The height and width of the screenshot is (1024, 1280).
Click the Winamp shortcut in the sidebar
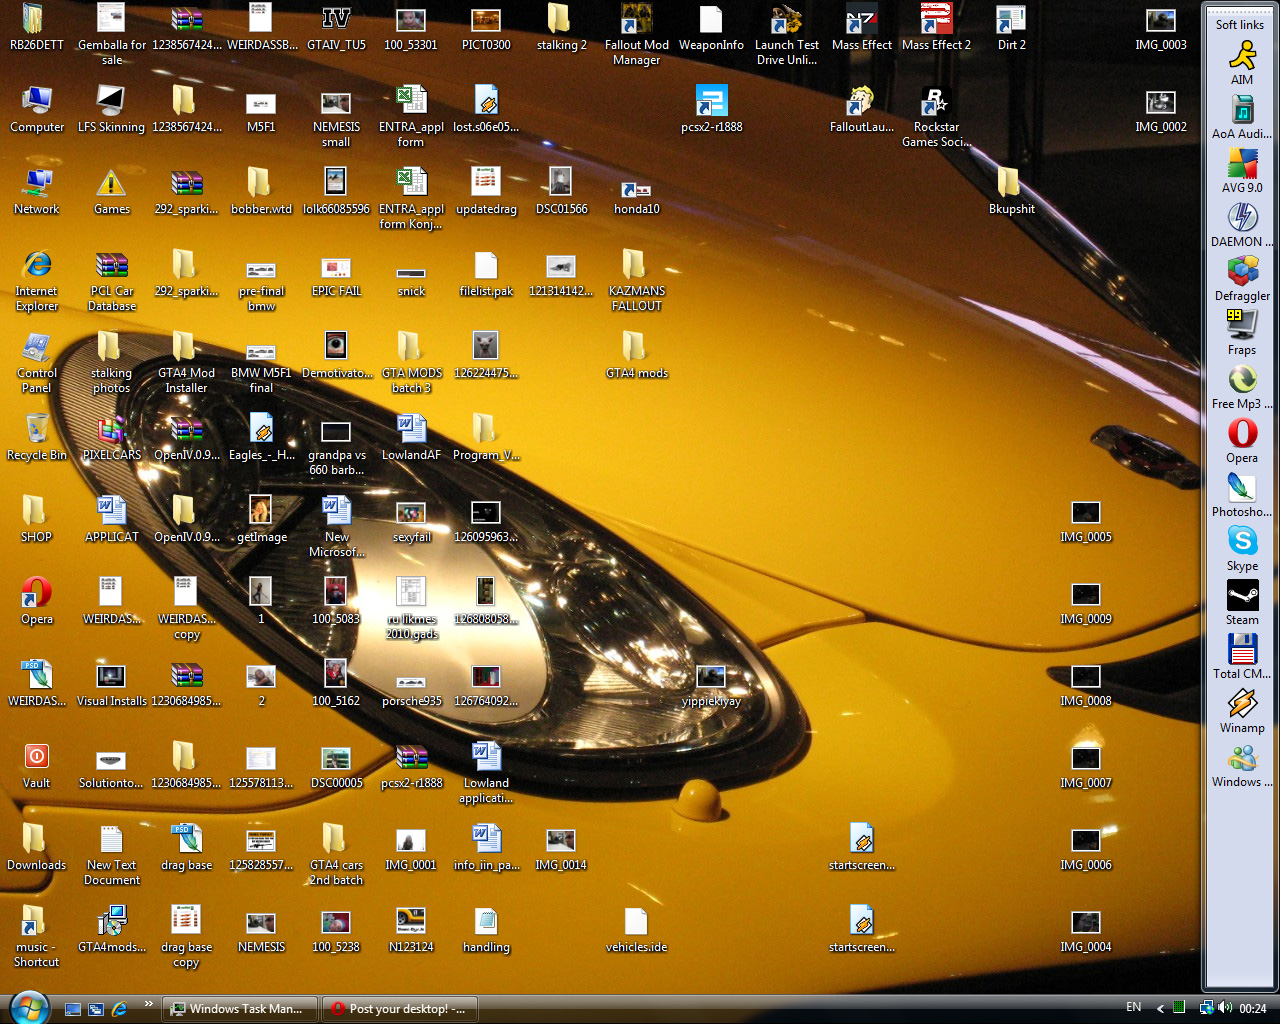click(1242, 704)
